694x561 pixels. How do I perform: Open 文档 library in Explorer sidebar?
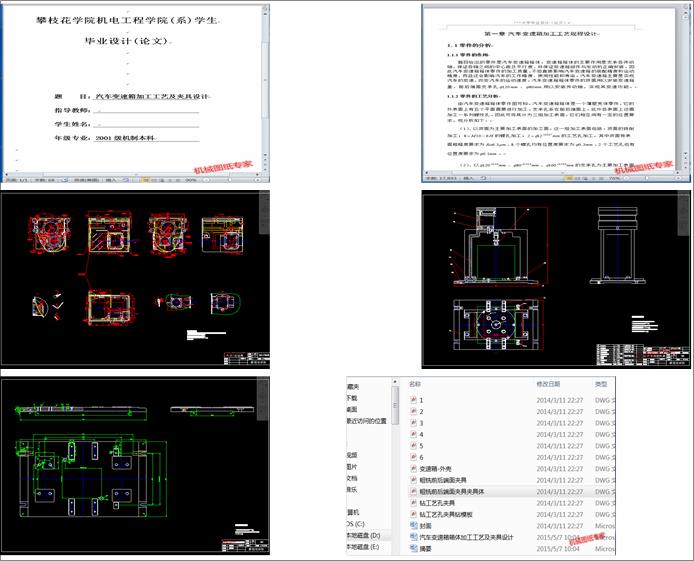click(x=352, y=478)
